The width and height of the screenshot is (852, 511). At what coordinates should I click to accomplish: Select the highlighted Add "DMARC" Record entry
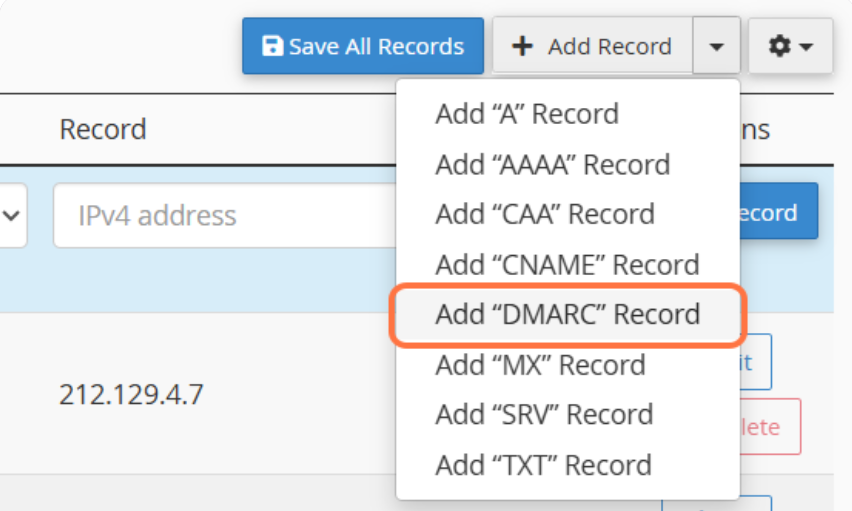tap(567, 314)
